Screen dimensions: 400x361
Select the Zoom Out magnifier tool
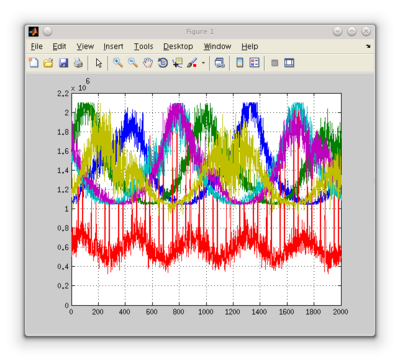(x=133, y=63)
